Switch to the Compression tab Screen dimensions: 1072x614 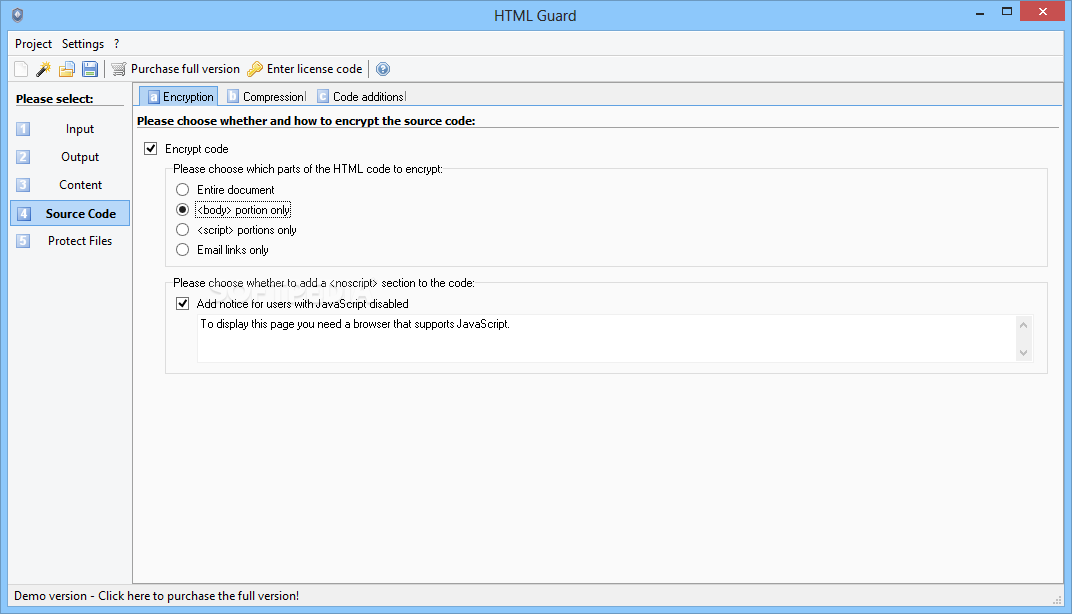[x=267, y=96]
